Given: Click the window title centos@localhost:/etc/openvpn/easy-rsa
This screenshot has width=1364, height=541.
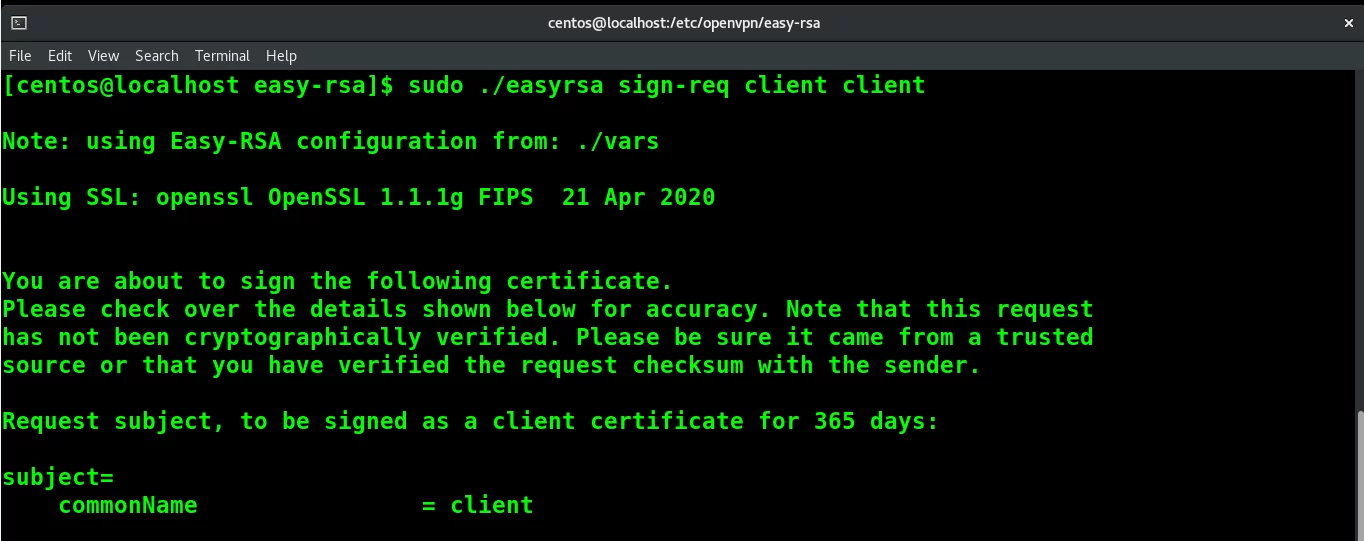Looking at the screenshot, I should [x=684, y=22].
